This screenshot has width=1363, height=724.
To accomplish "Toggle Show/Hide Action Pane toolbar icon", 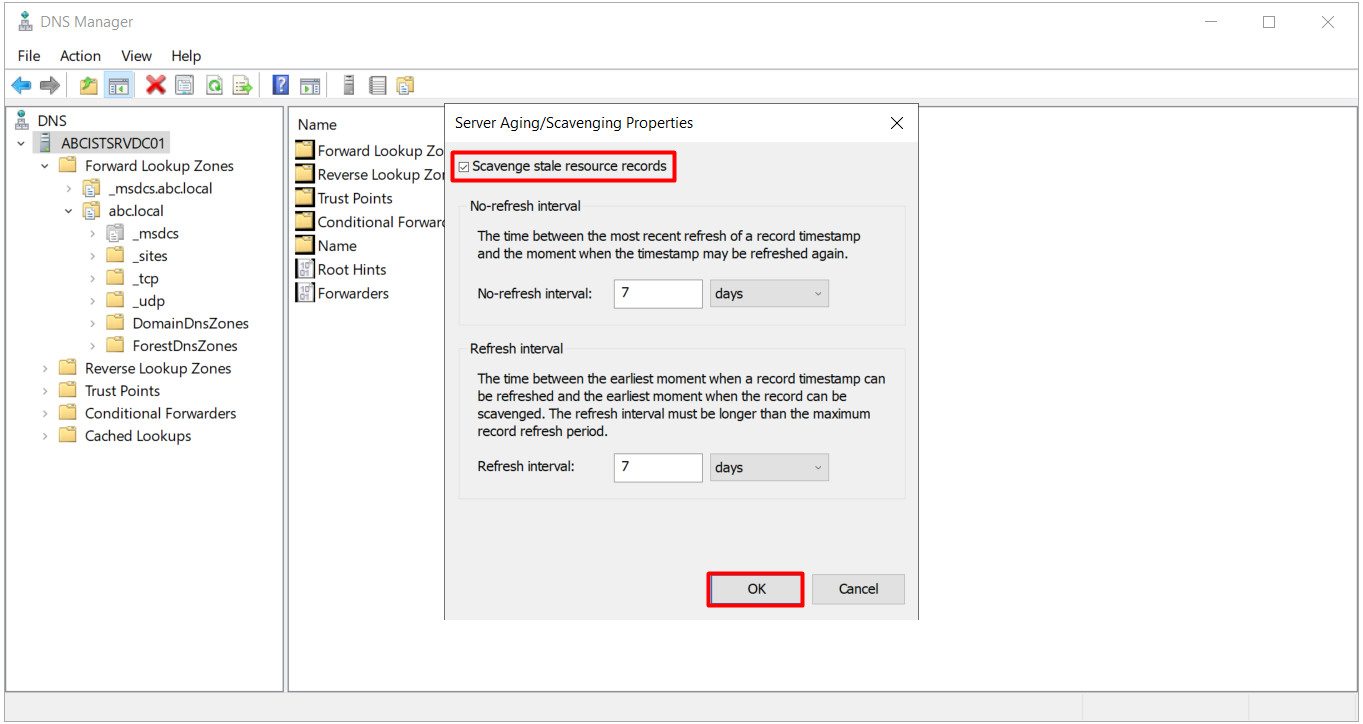I will [310, 85].
